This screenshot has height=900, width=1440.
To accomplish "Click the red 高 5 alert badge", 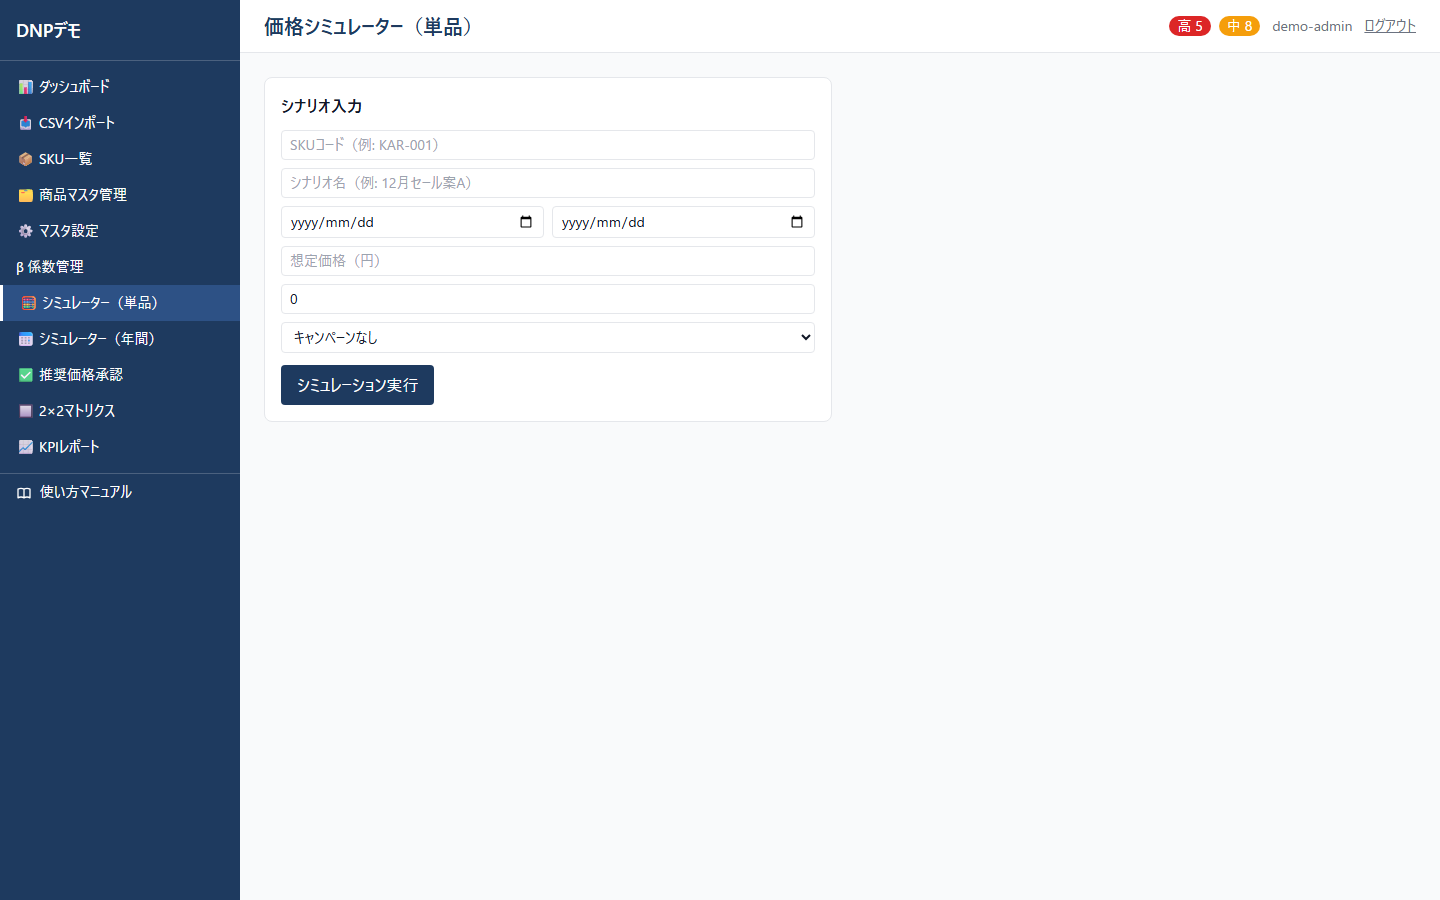I will [x=1190, y=26].
